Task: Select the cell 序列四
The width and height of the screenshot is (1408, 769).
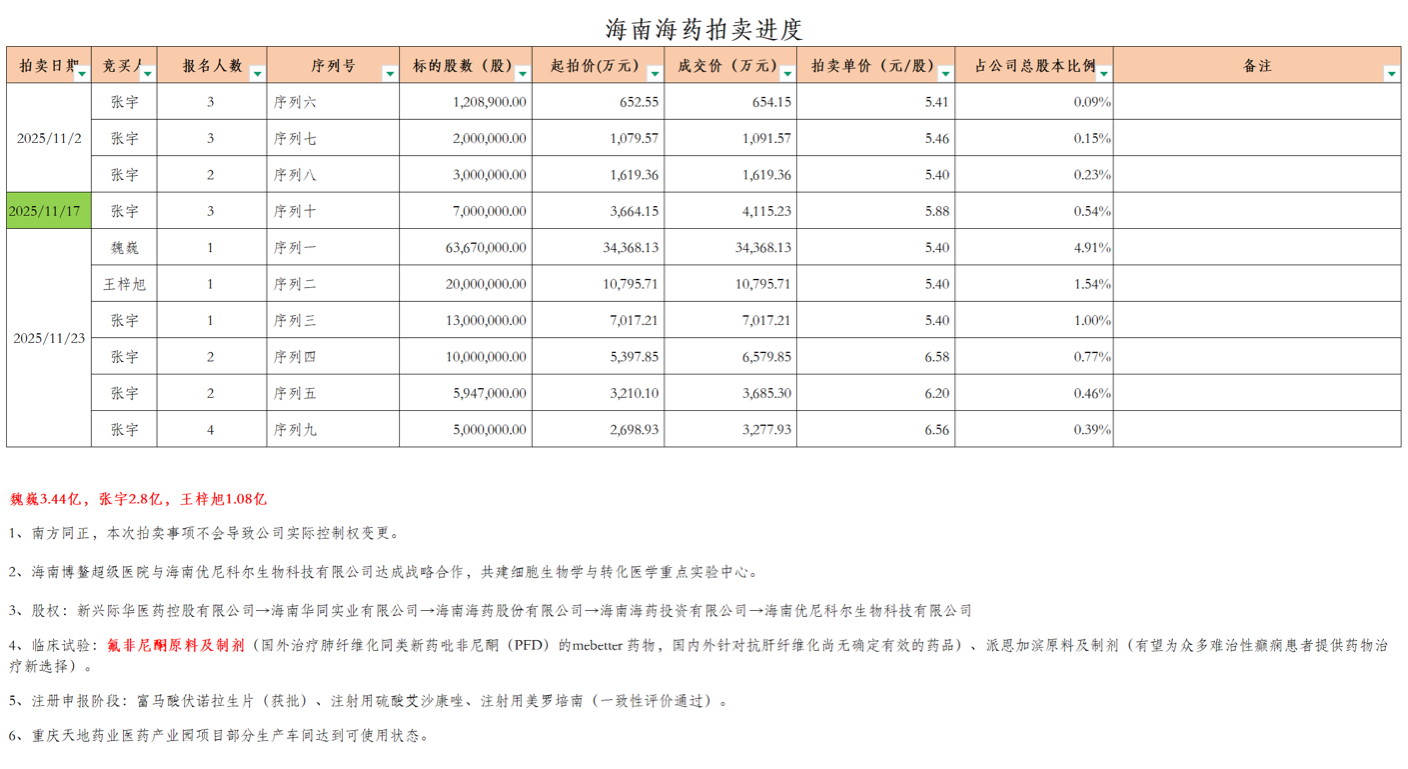Action: tap(333, 356)
